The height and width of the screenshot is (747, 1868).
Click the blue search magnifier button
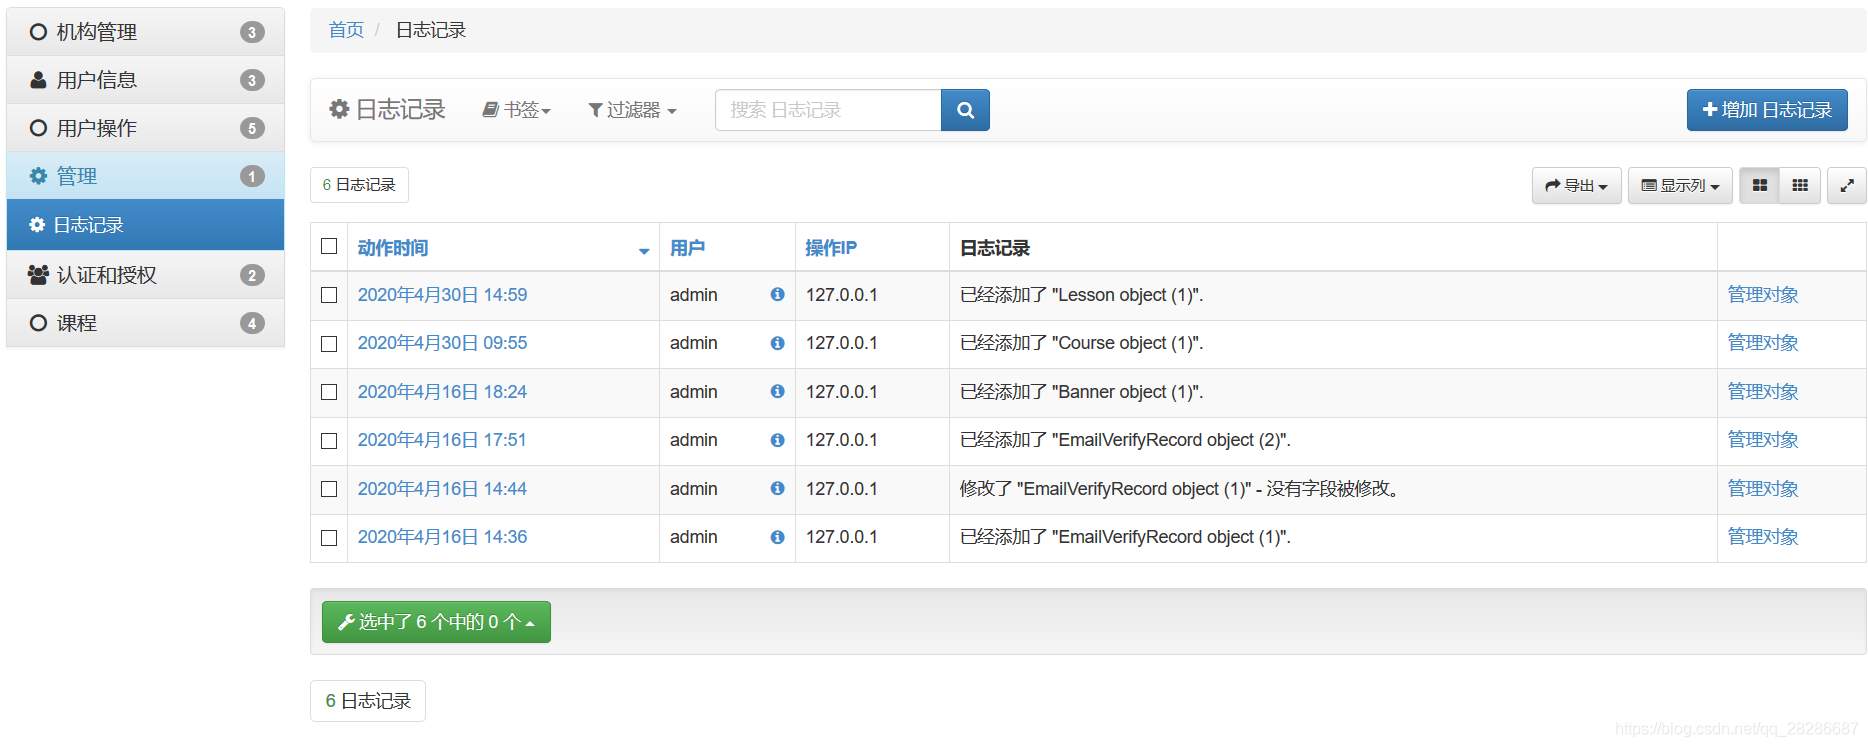(965, 110)
